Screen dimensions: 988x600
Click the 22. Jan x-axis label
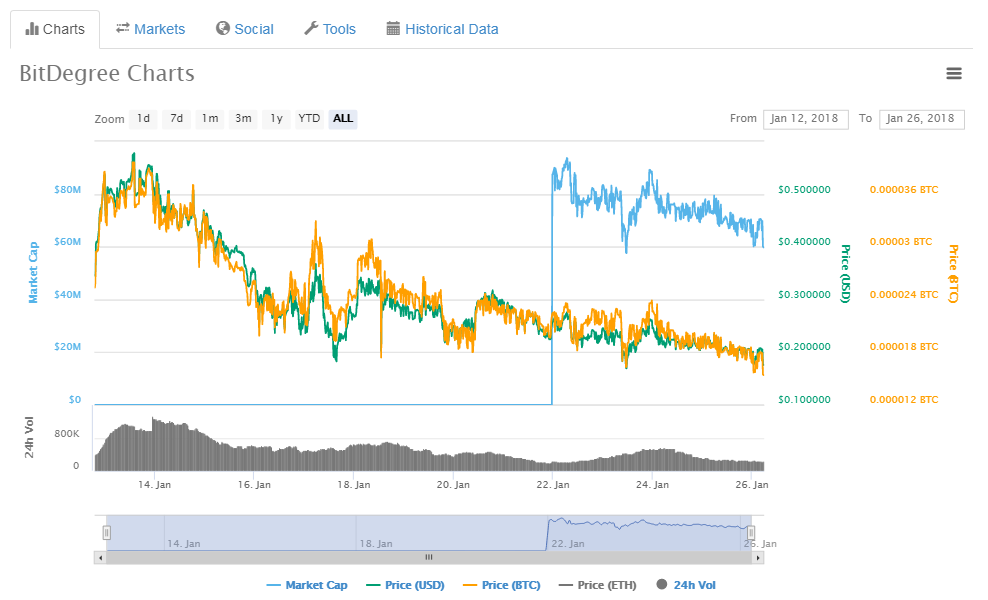[553, 485]
